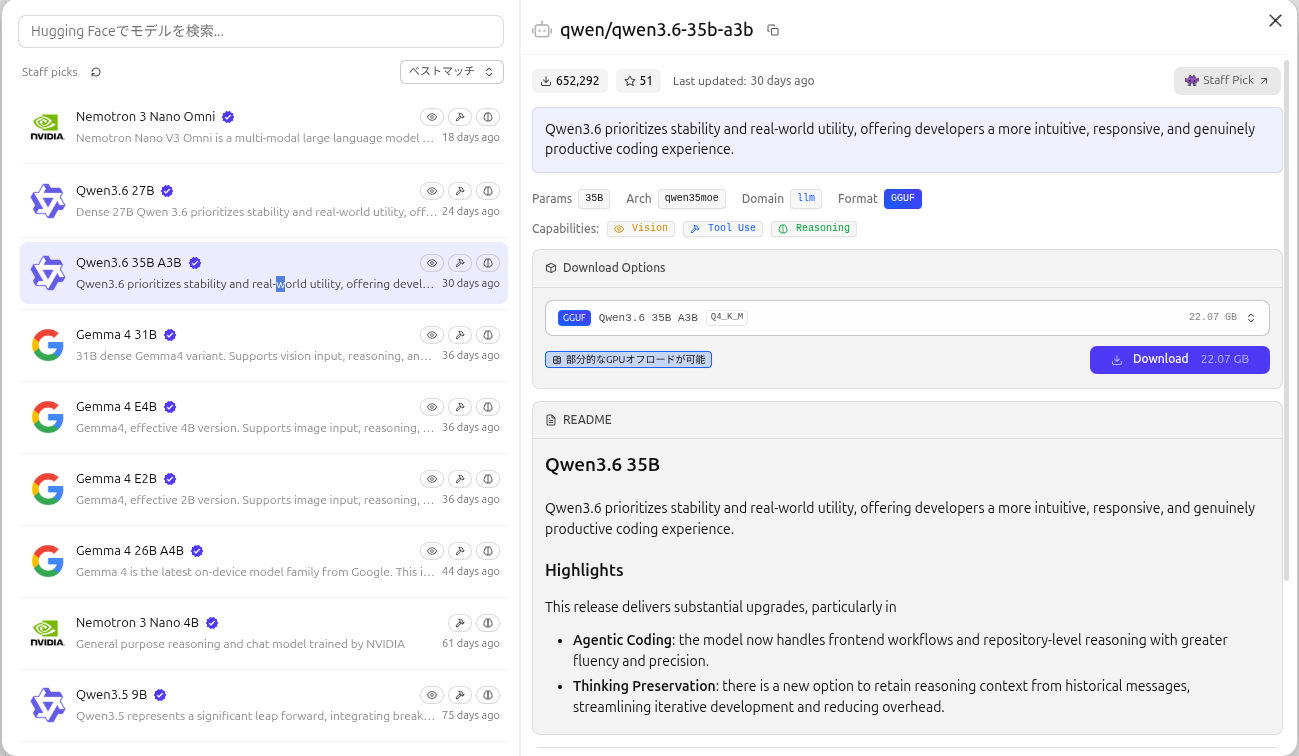
Task: Click the reasoning icon on Qwen3.5 9B
Action: click(x=488, y=695)
